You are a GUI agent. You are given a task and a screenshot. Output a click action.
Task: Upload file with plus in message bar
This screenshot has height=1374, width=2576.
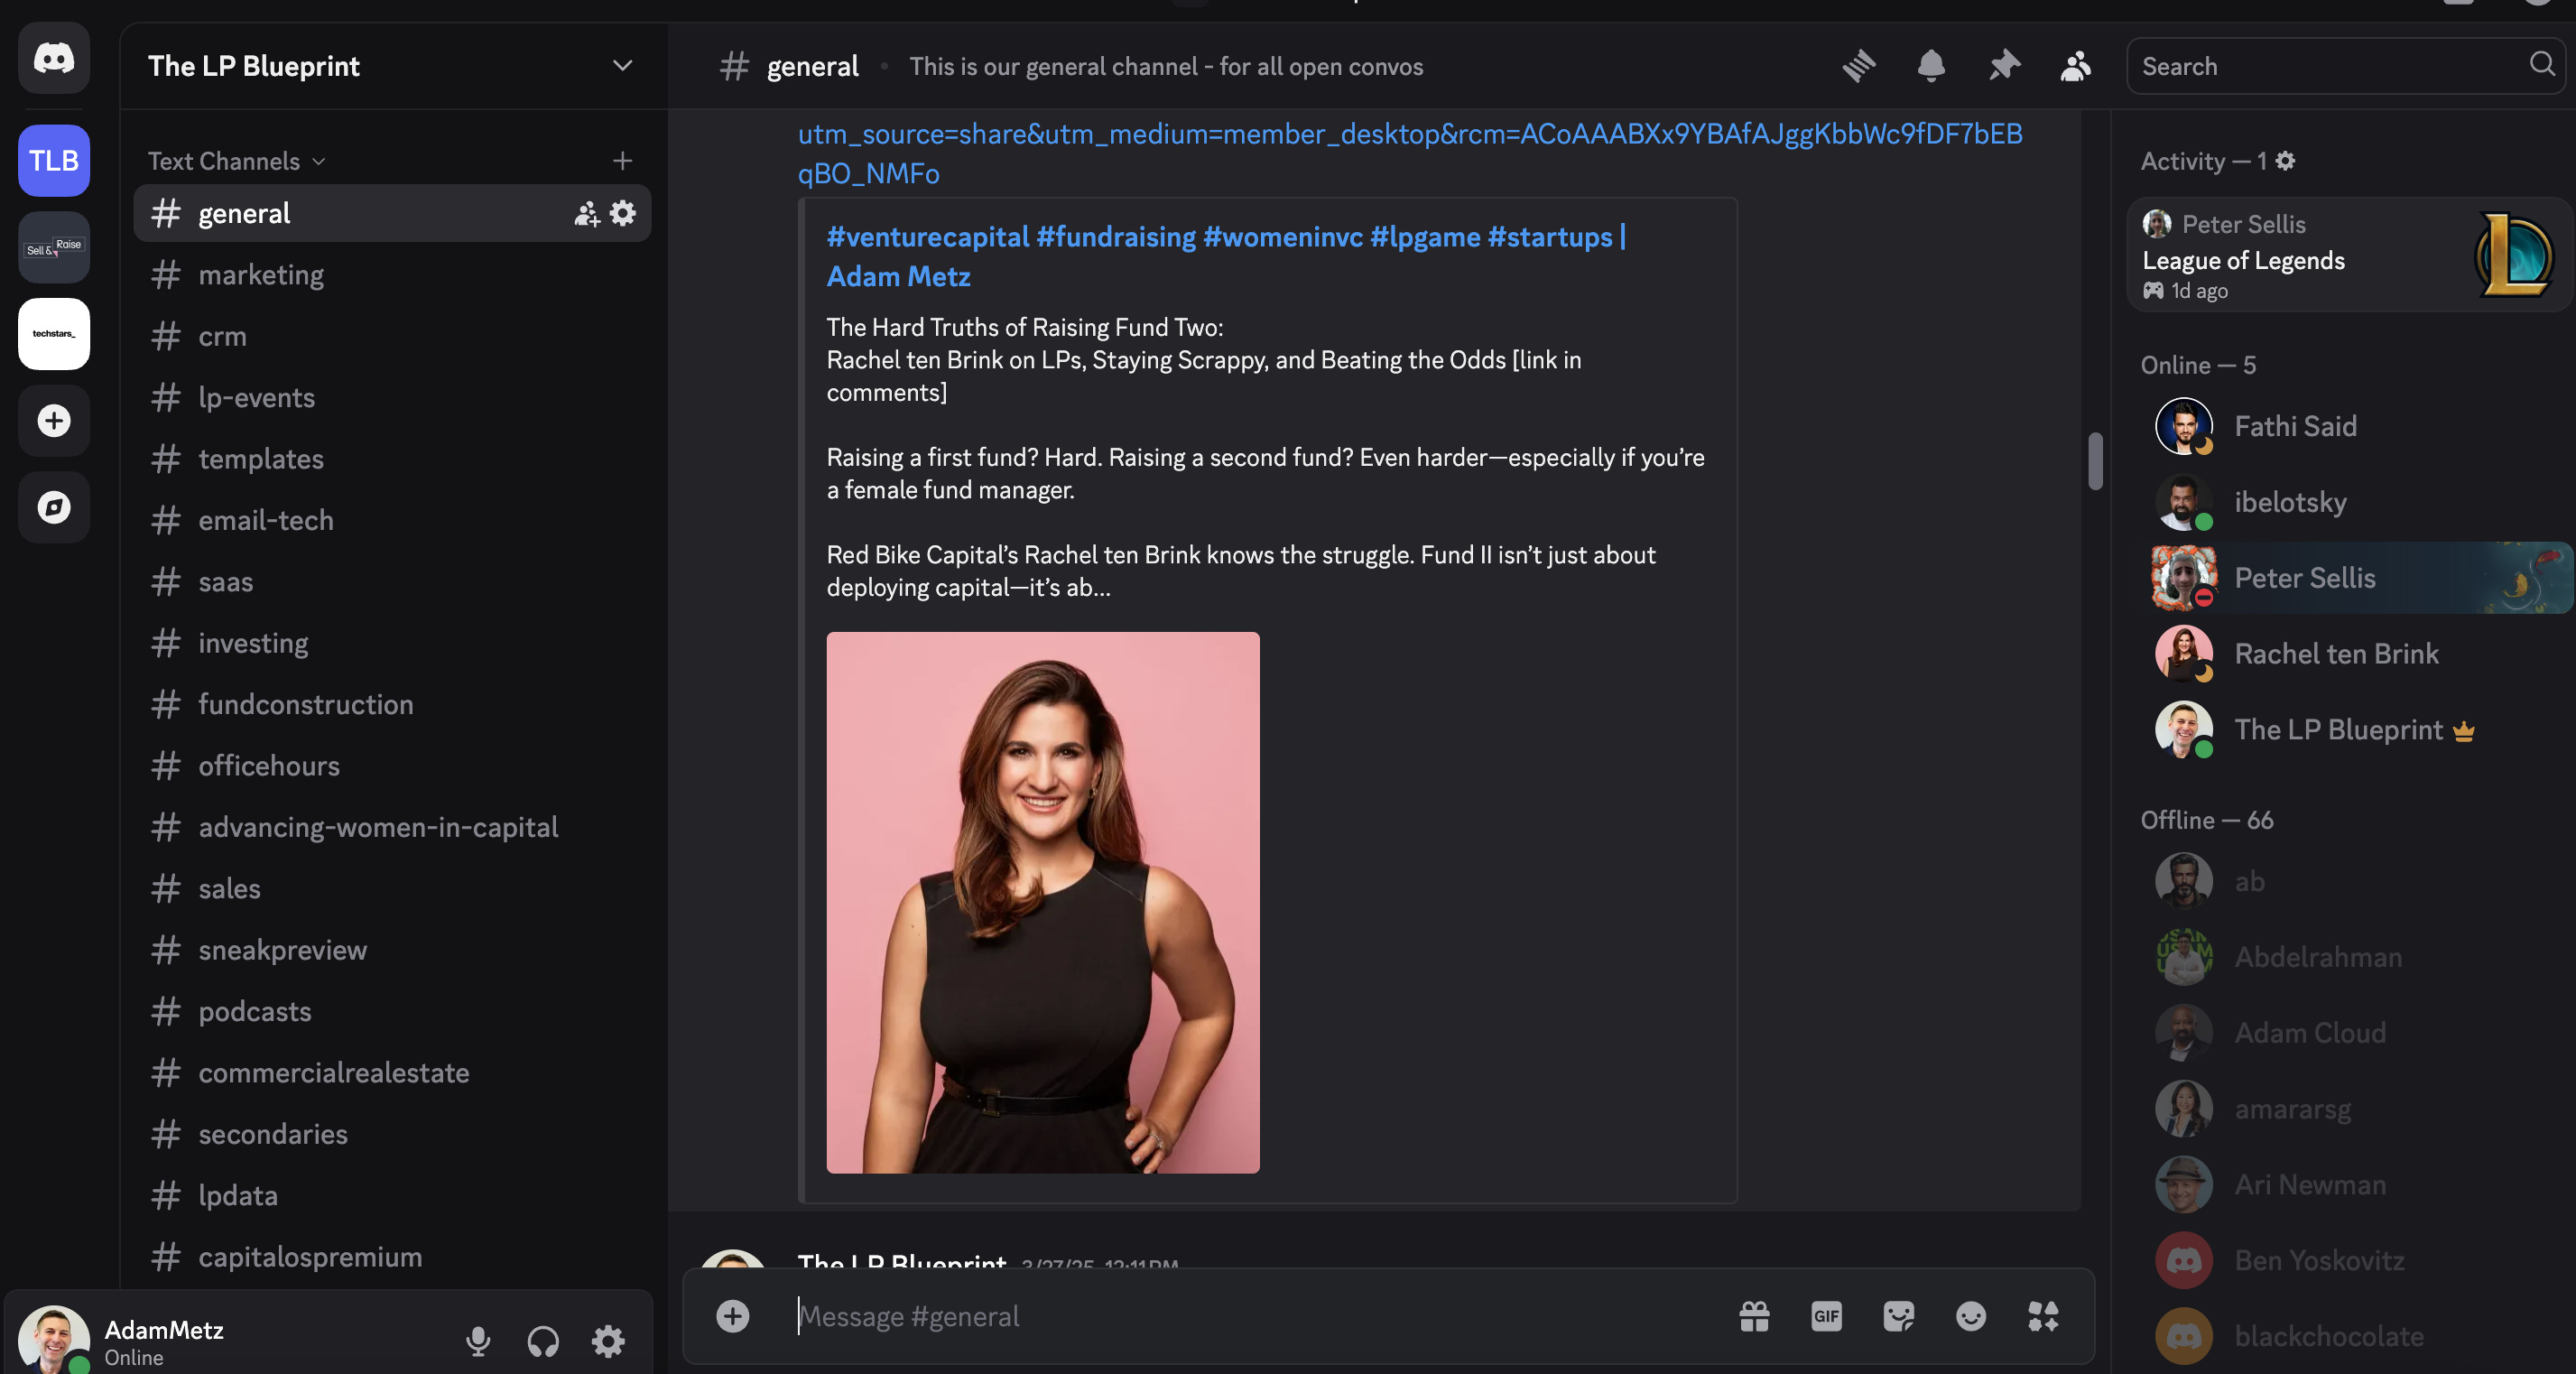click(733, 1316)
